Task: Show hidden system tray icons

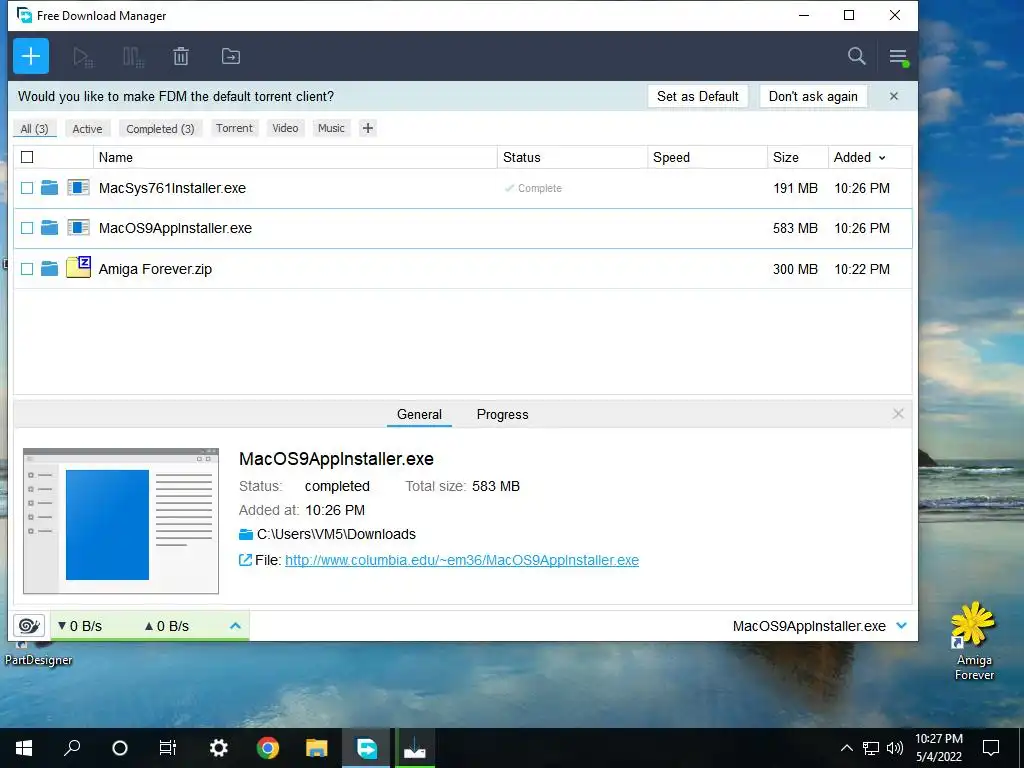Action: tap(846, 748)
